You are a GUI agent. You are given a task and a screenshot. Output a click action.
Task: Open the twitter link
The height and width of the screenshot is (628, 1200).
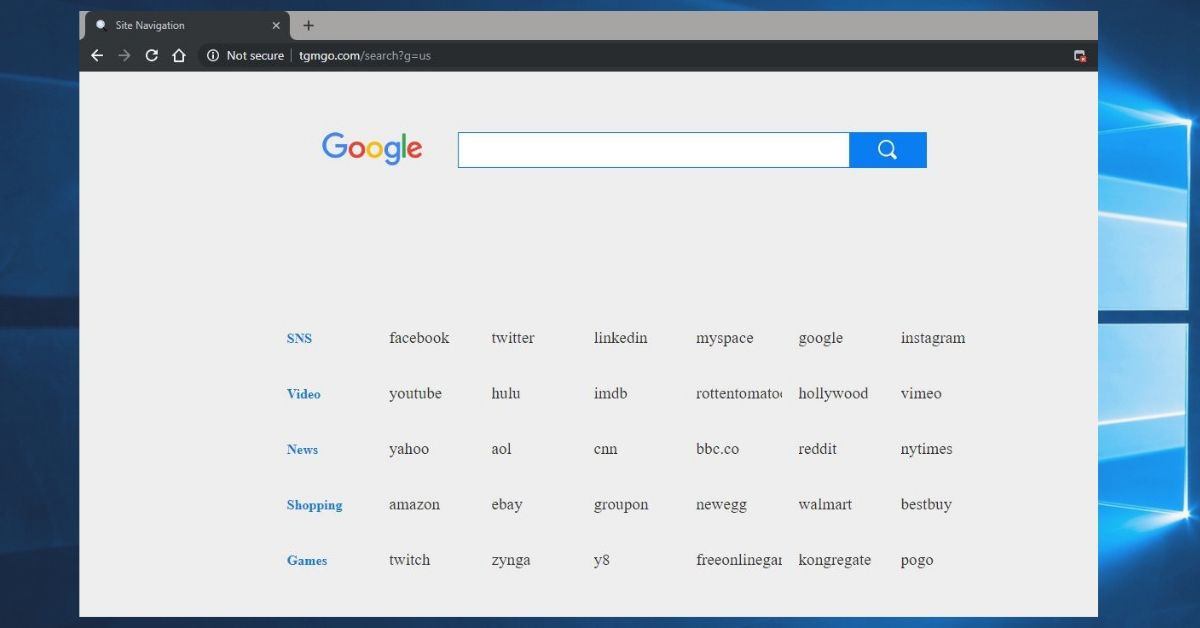tap(513, 338)
